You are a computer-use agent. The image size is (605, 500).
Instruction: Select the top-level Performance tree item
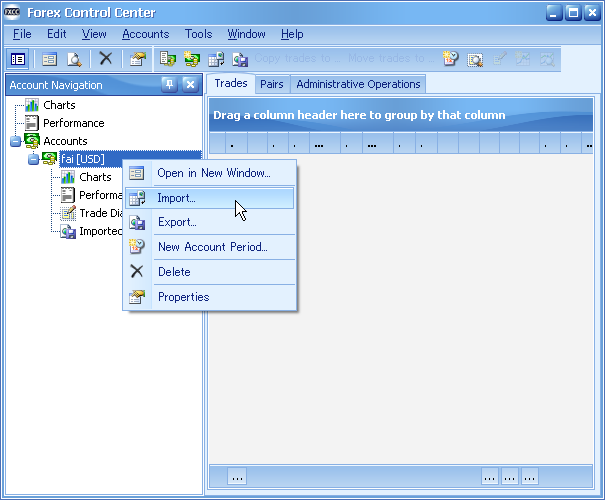click(x=74, y=123)
